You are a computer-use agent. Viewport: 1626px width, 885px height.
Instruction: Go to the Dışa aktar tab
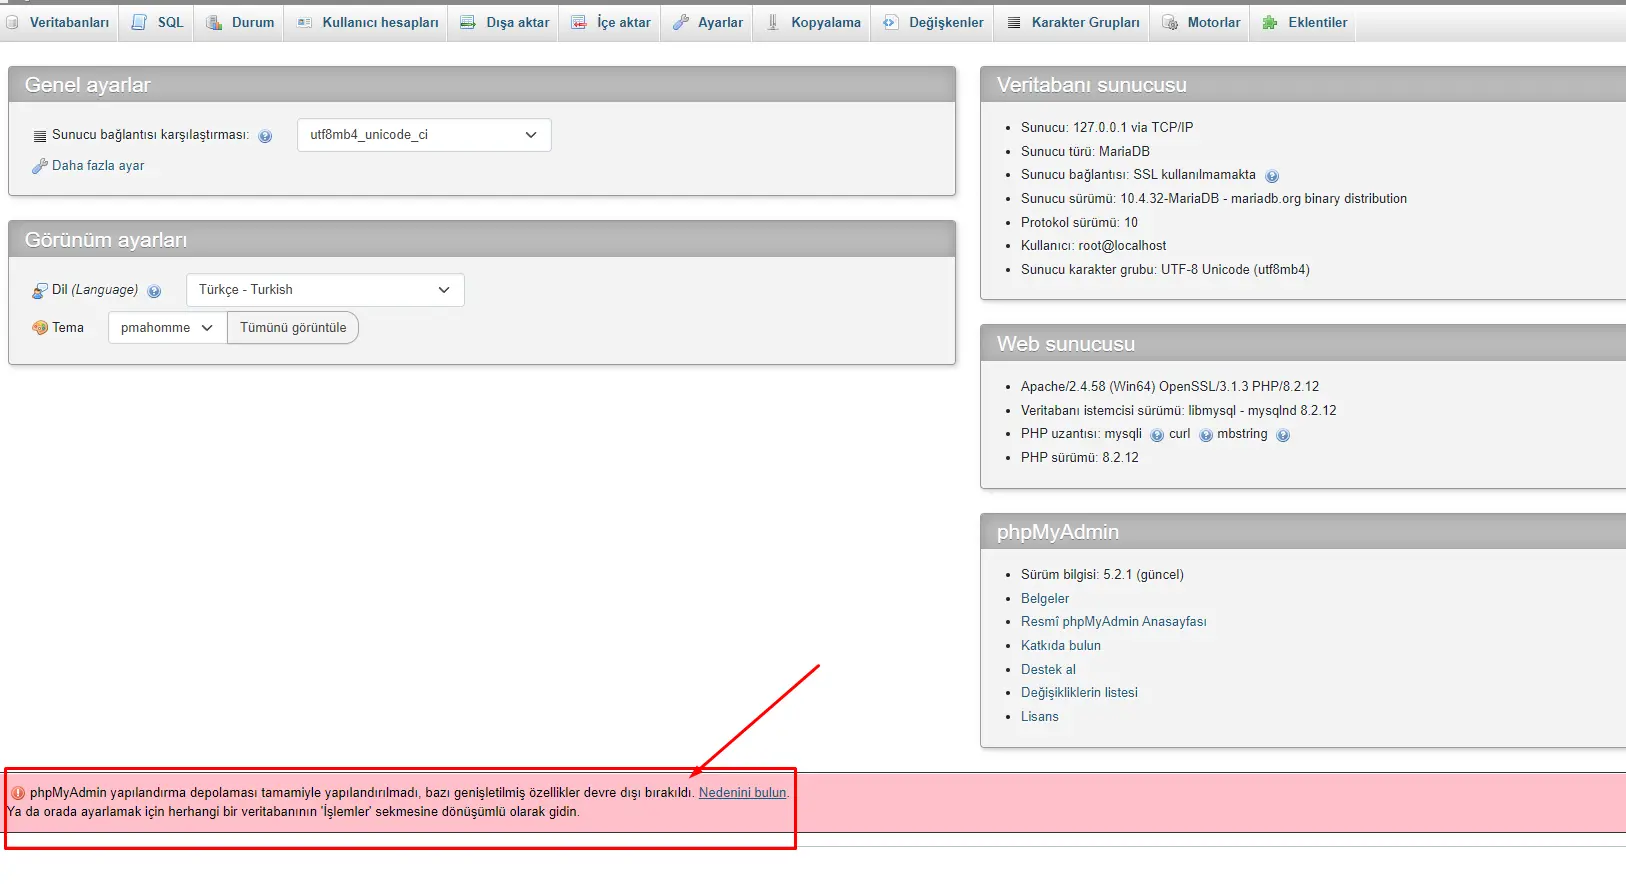[x=505, y=22]
